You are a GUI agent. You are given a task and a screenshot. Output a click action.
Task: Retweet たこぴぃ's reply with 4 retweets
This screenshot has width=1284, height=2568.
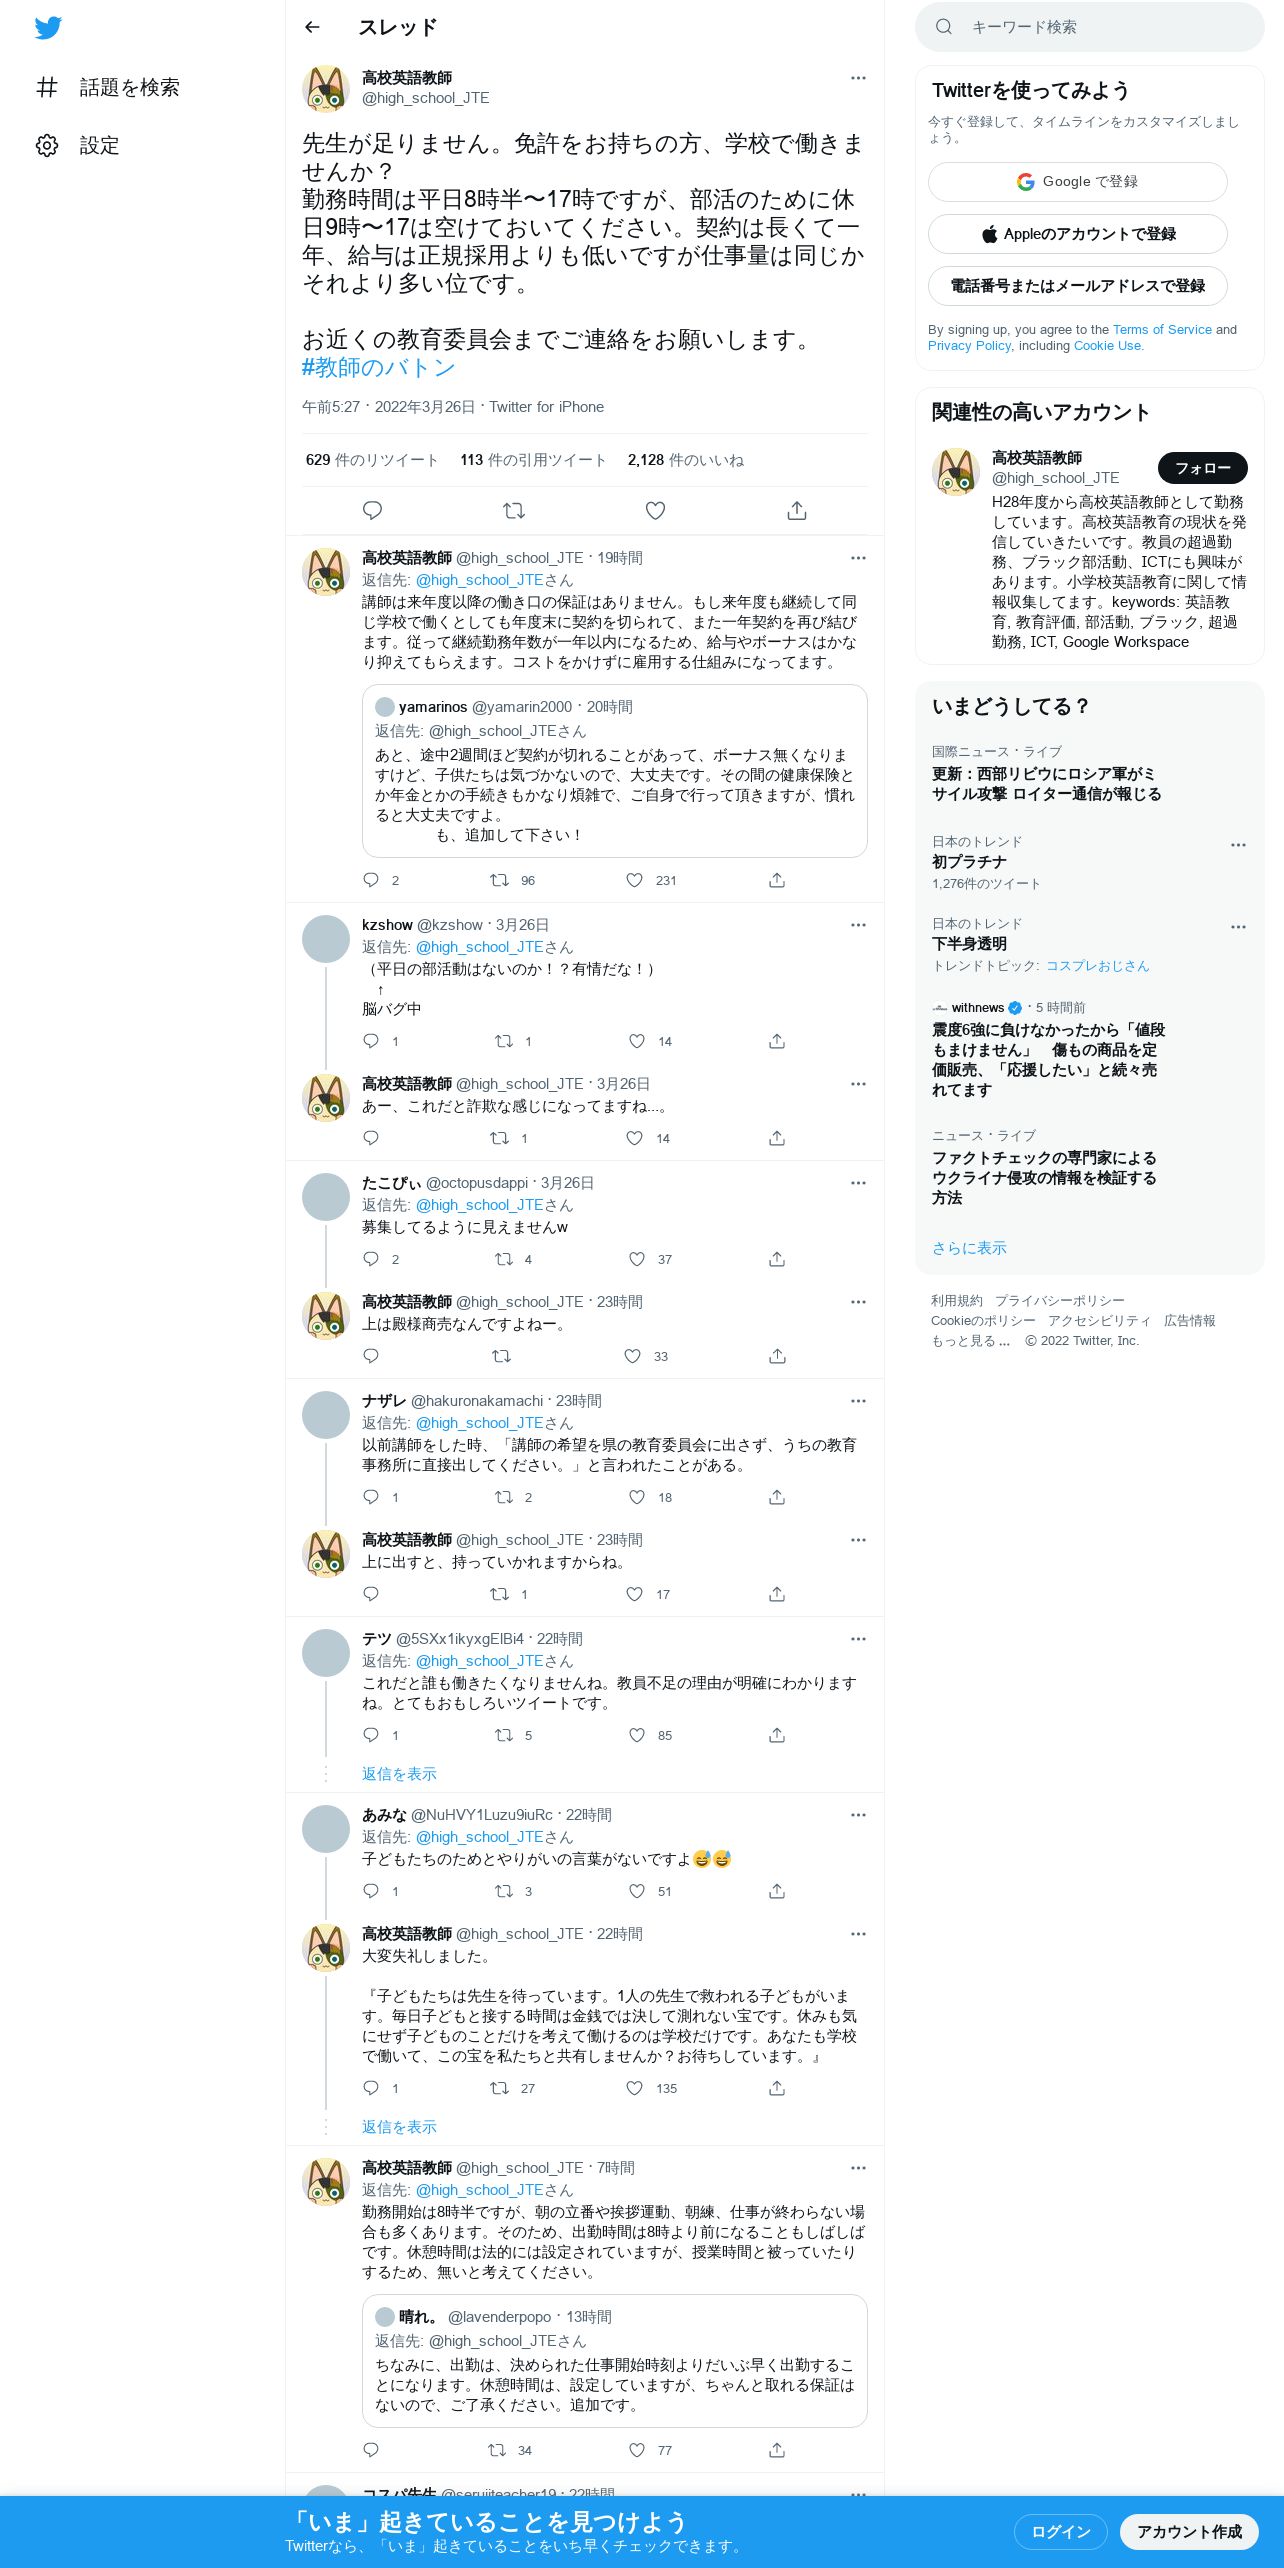(x=504, y=1259)
